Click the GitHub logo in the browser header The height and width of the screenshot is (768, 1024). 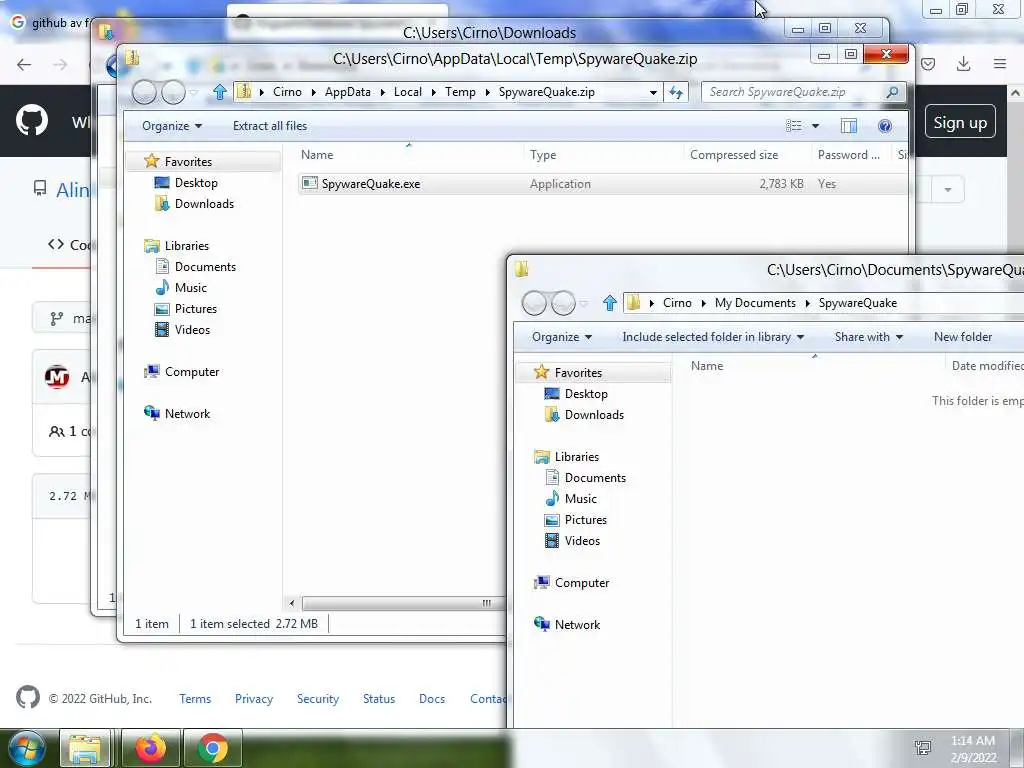click(32, 121)
